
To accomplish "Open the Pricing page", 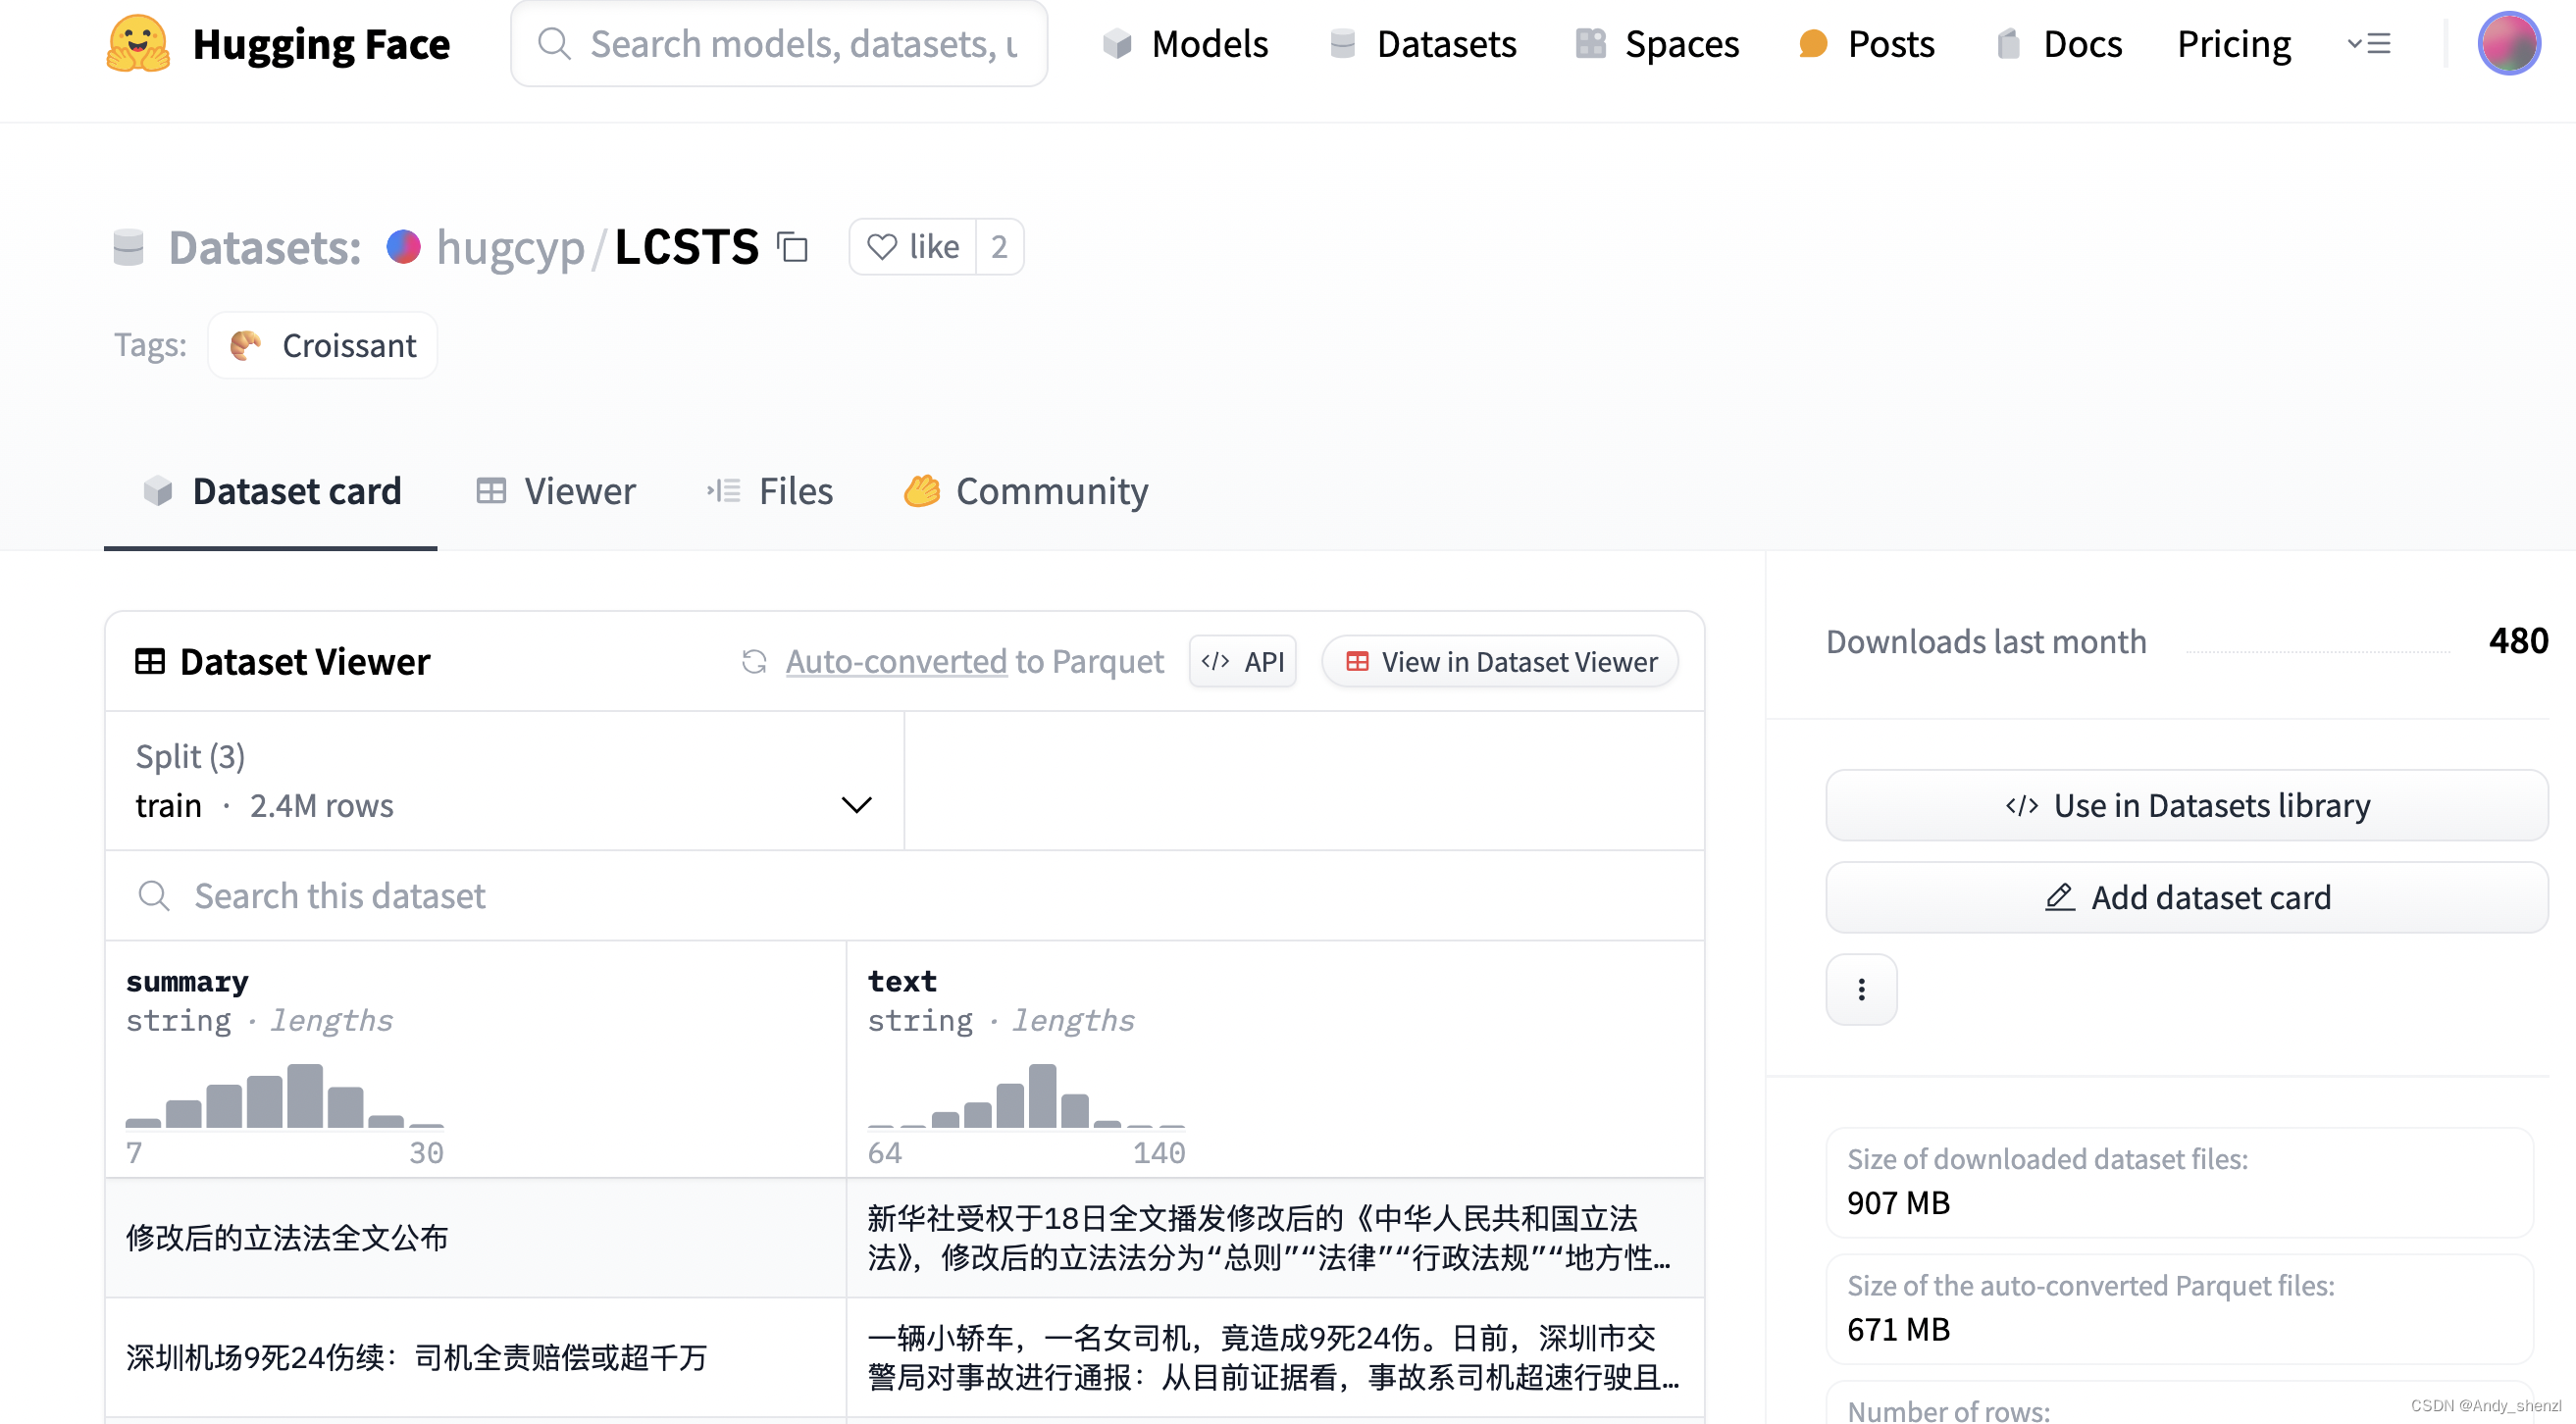I will click(2234, 44).
